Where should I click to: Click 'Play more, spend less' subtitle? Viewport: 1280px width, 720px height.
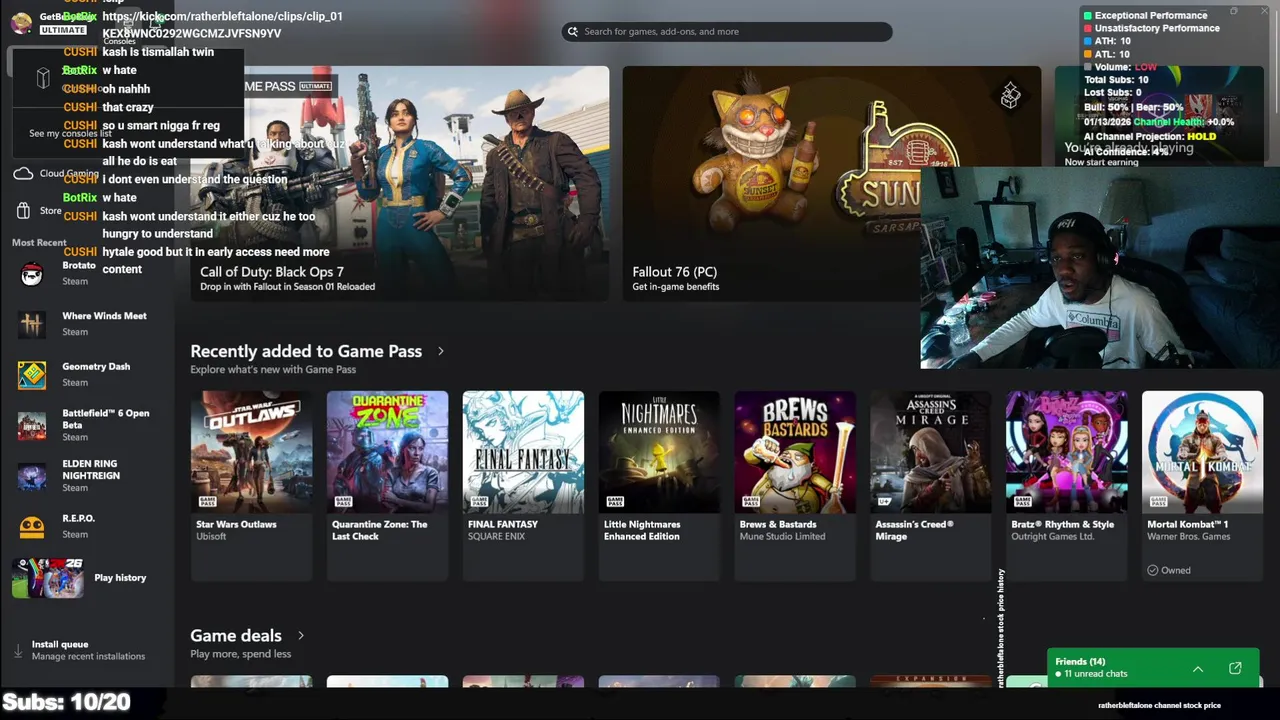point(240,654)
